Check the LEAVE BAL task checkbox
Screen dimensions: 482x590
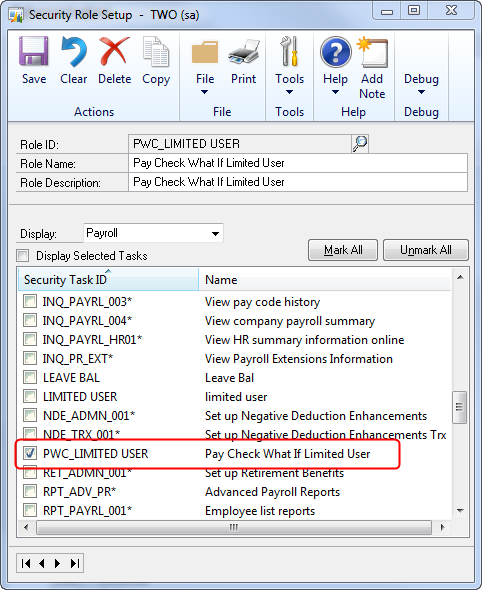pyautogui.click(x=30, y=377)
